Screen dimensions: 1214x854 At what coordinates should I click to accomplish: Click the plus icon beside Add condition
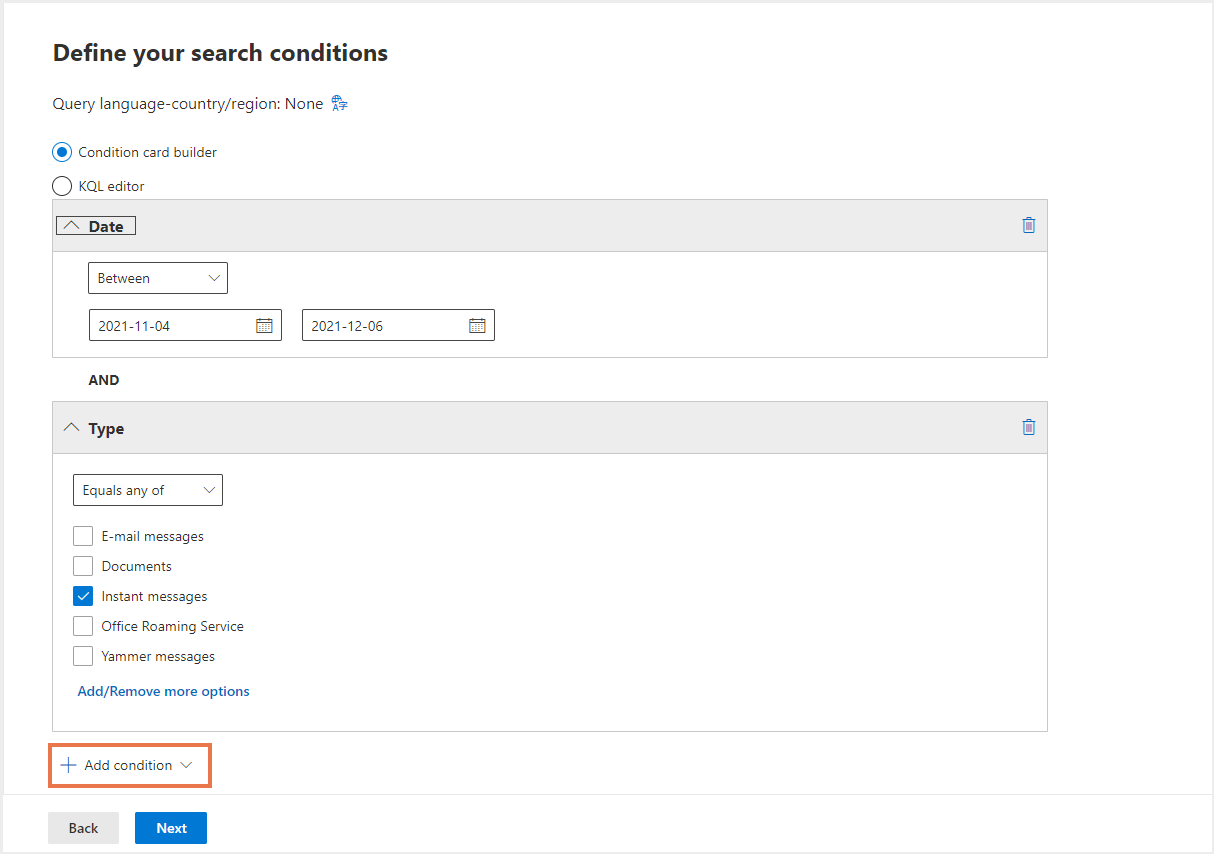pyautogui.click(x=68, y=765)
